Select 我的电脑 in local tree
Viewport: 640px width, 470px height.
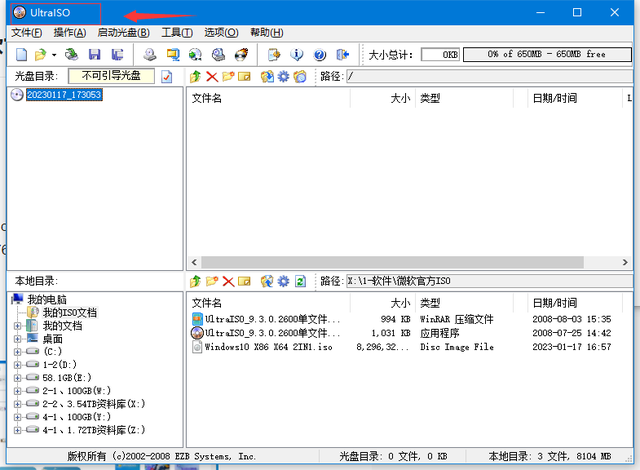47,299
